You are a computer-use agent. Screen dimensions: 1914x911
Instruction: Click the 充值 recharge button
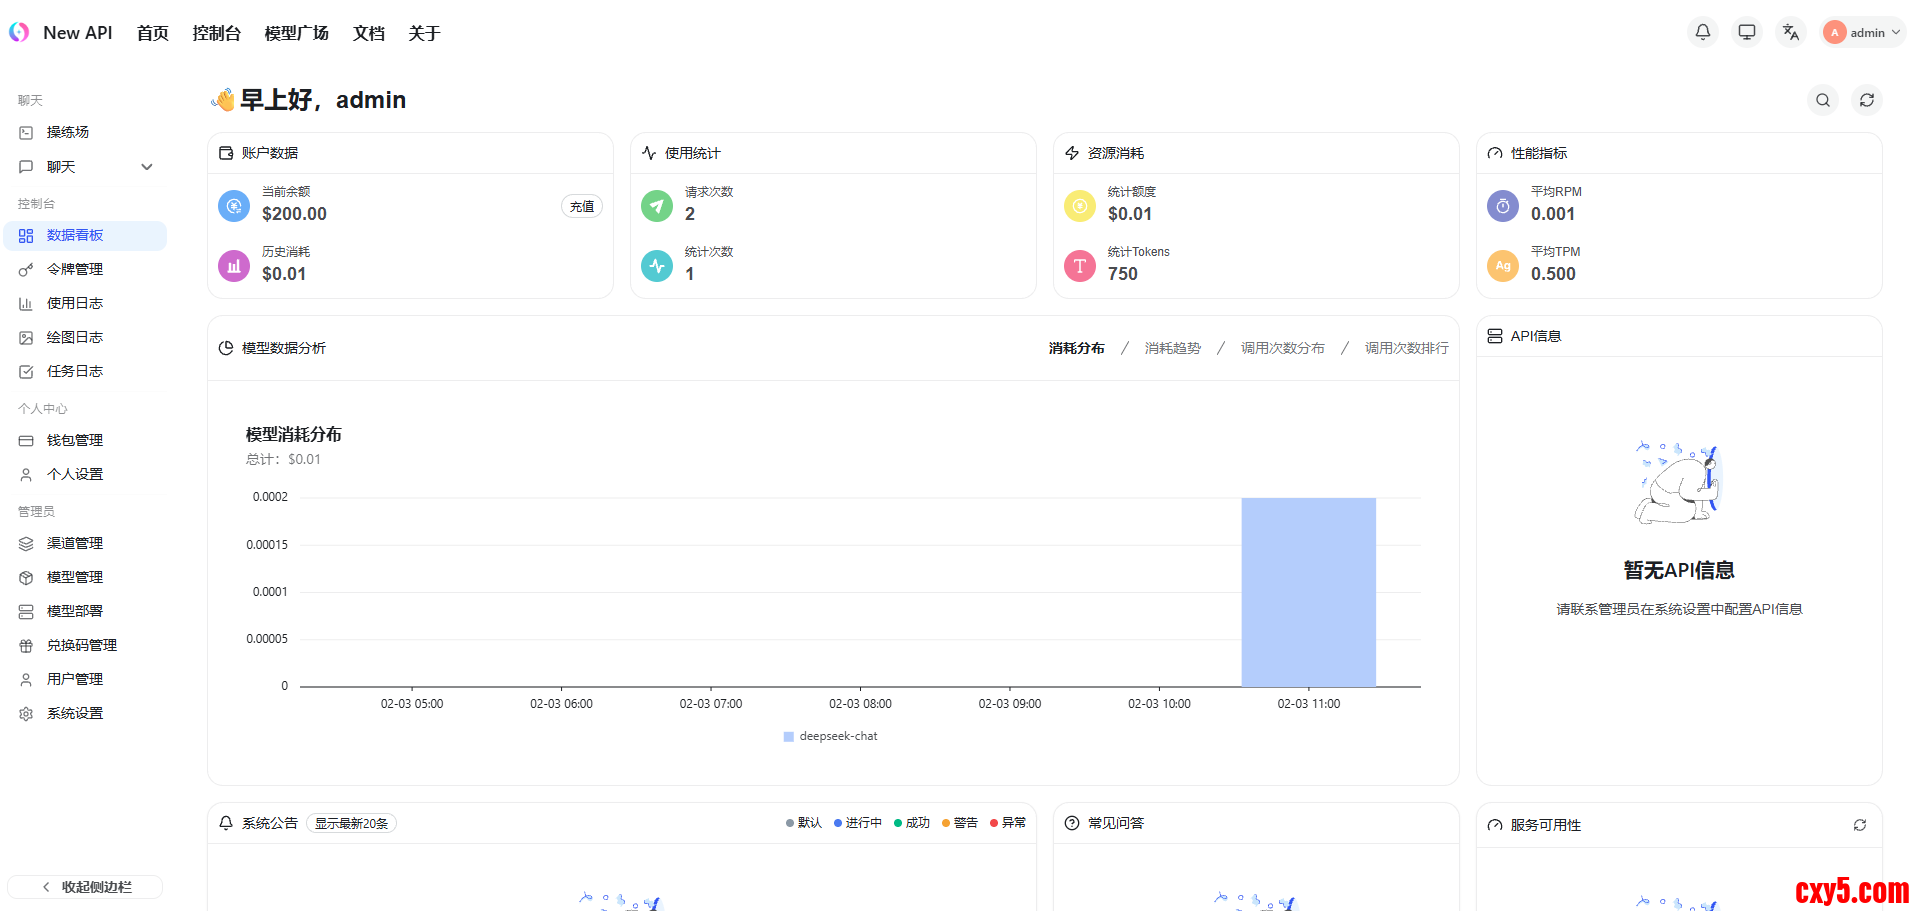click(582, 206)
